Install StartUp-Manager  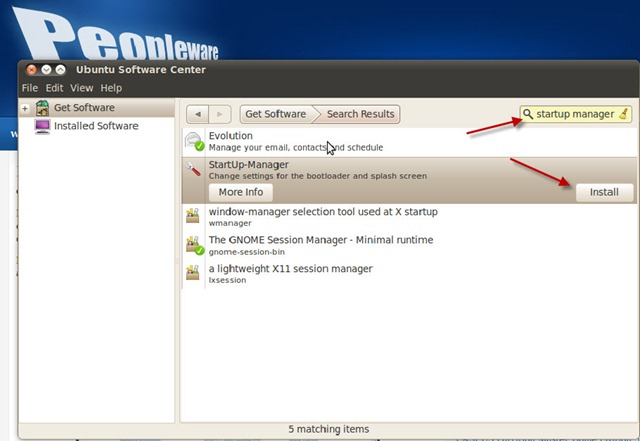604,192
